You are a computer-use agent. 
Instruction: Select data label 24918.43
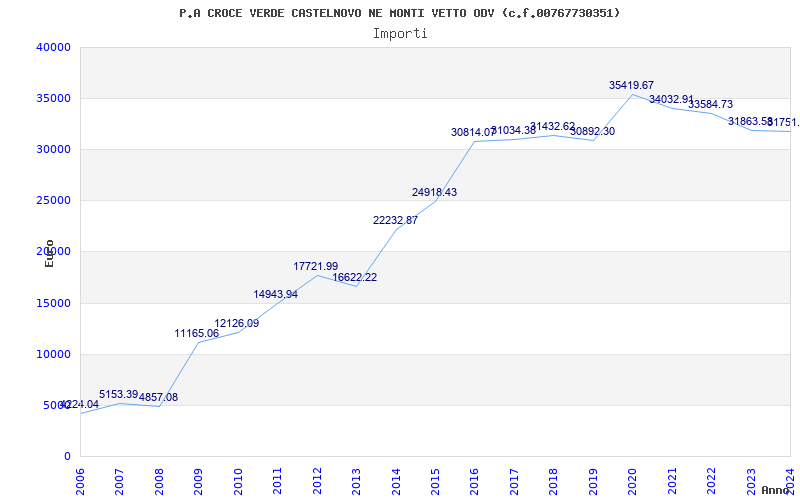tap(434, 193)
